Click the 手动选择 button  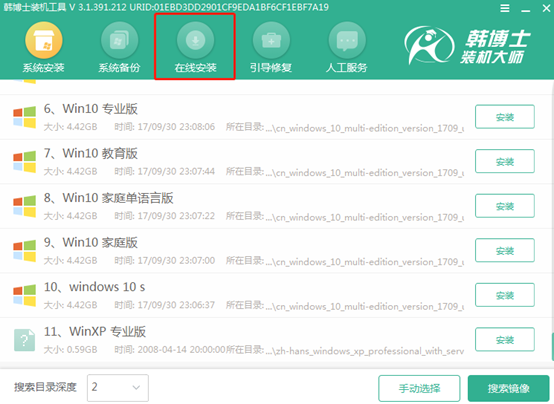419,388
